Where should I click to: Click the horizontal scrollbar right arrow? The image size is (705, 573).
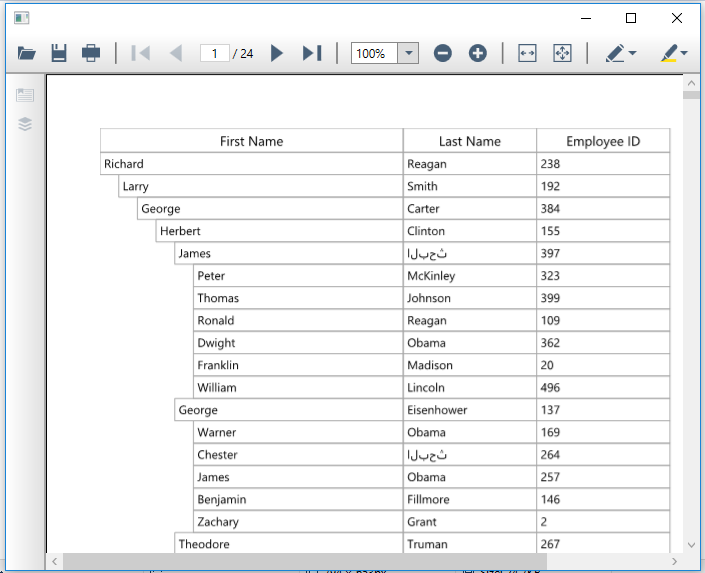[x=674, y=561]
